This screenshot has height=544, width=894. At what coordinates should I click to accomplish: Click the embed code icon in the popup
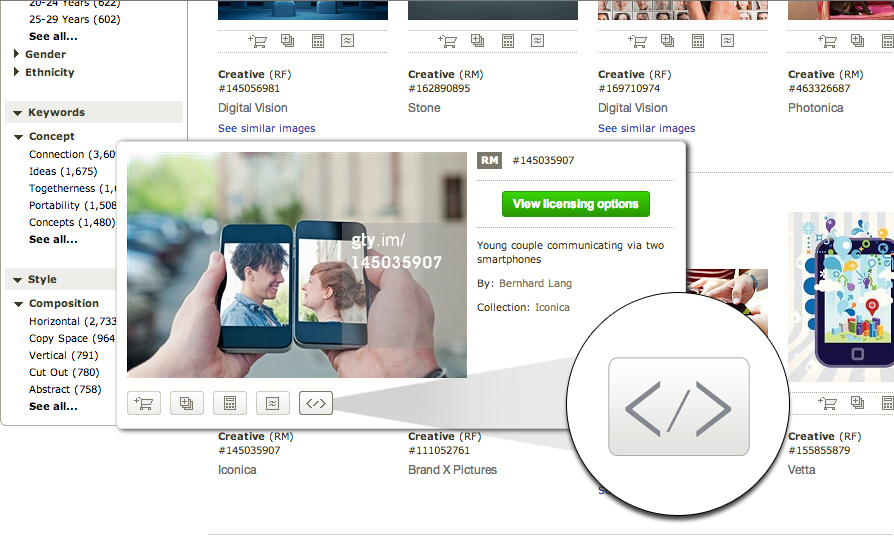pyautogui.click(x=316, y=403)
